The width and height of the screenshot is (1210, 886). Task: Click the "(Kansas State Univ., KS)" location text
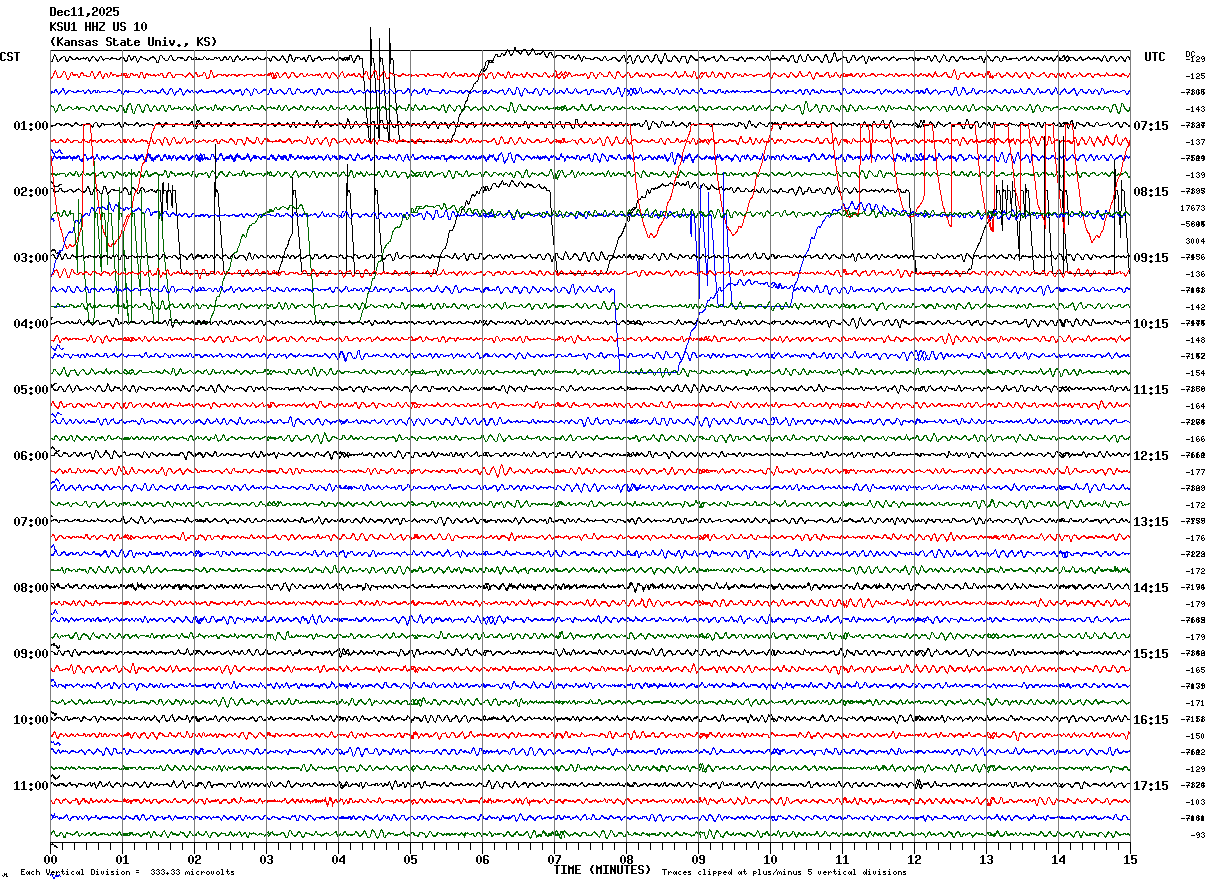pyautogui.click(x=133, y=42)
